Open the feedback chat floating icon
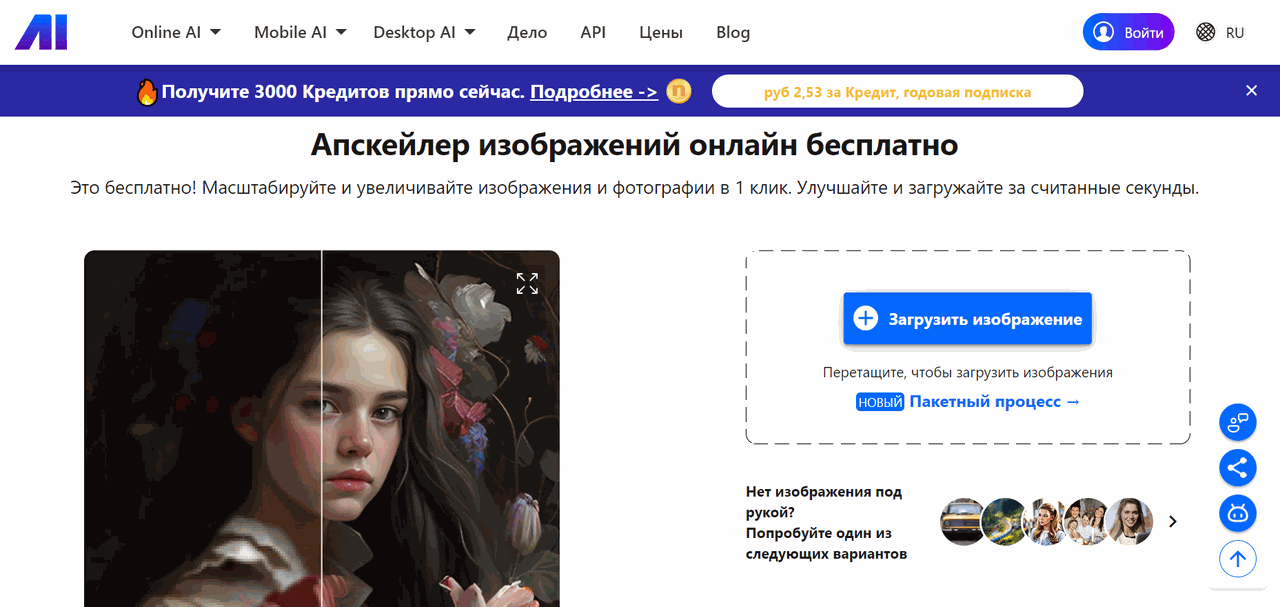 tap(1238, 421)
